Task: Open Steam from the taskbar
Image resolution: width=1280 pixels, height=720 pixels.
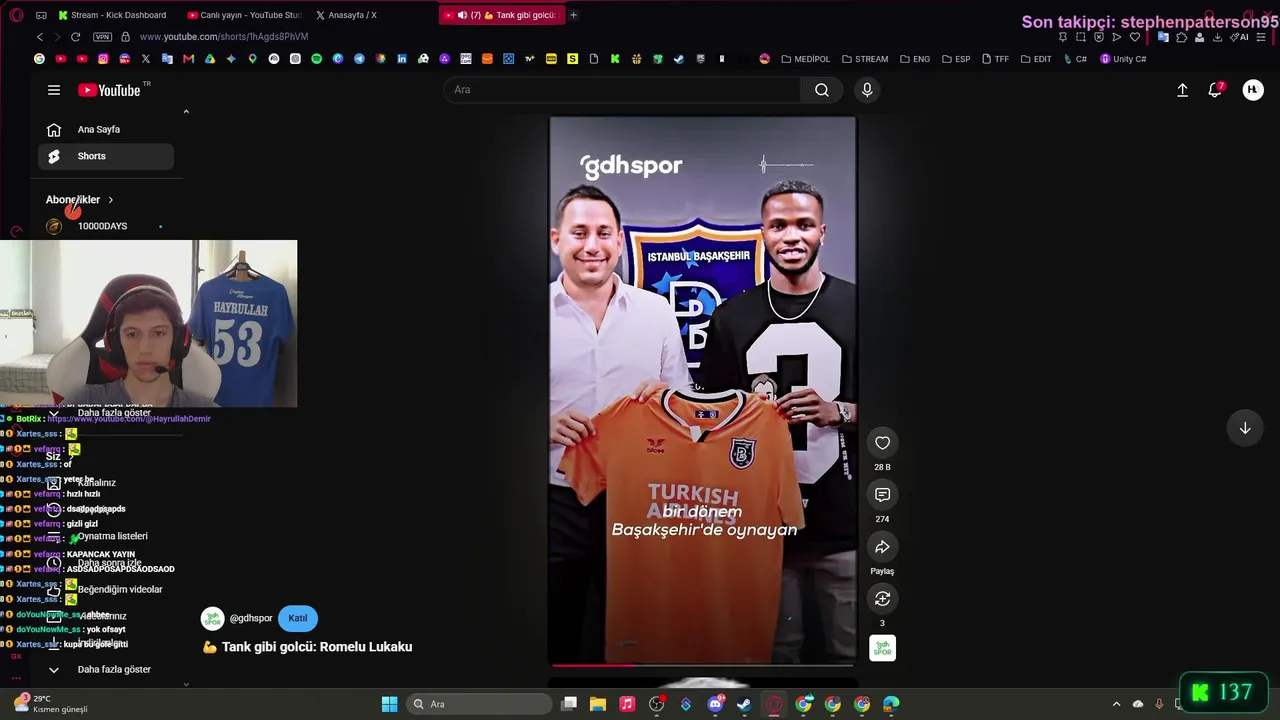Action: 744,704
